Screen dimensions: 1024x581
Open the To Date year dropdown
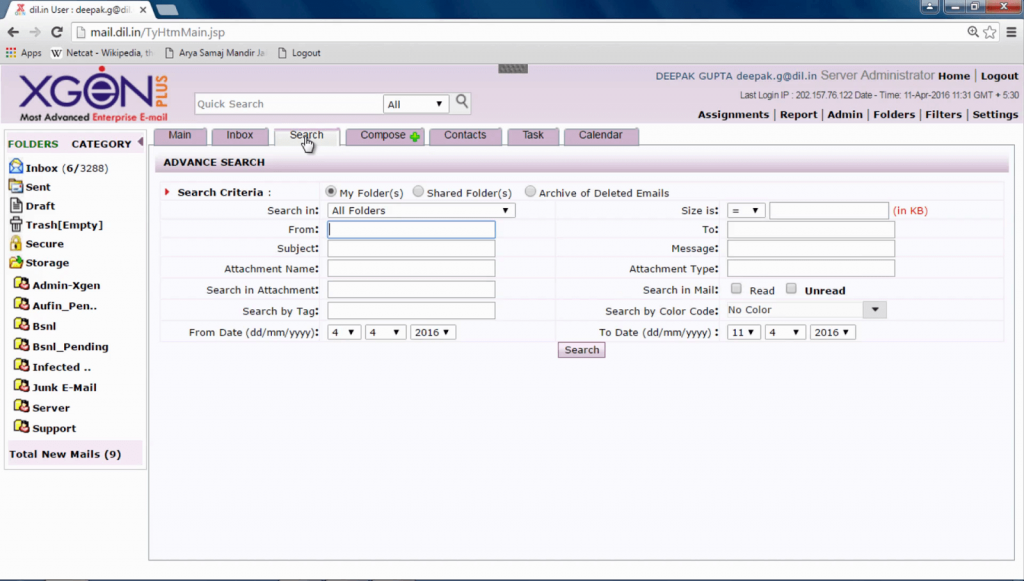tap(834, 331)
